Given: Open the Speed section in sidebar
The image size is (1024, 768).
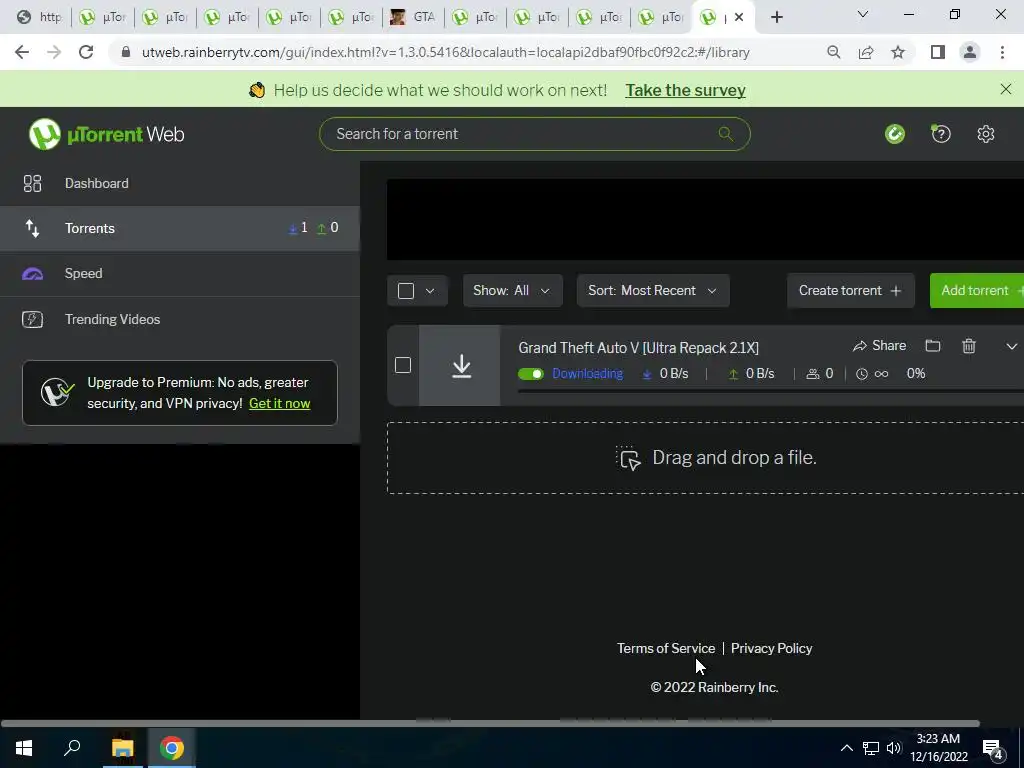Looking at the screenshot, I should [x=180, y=274].
